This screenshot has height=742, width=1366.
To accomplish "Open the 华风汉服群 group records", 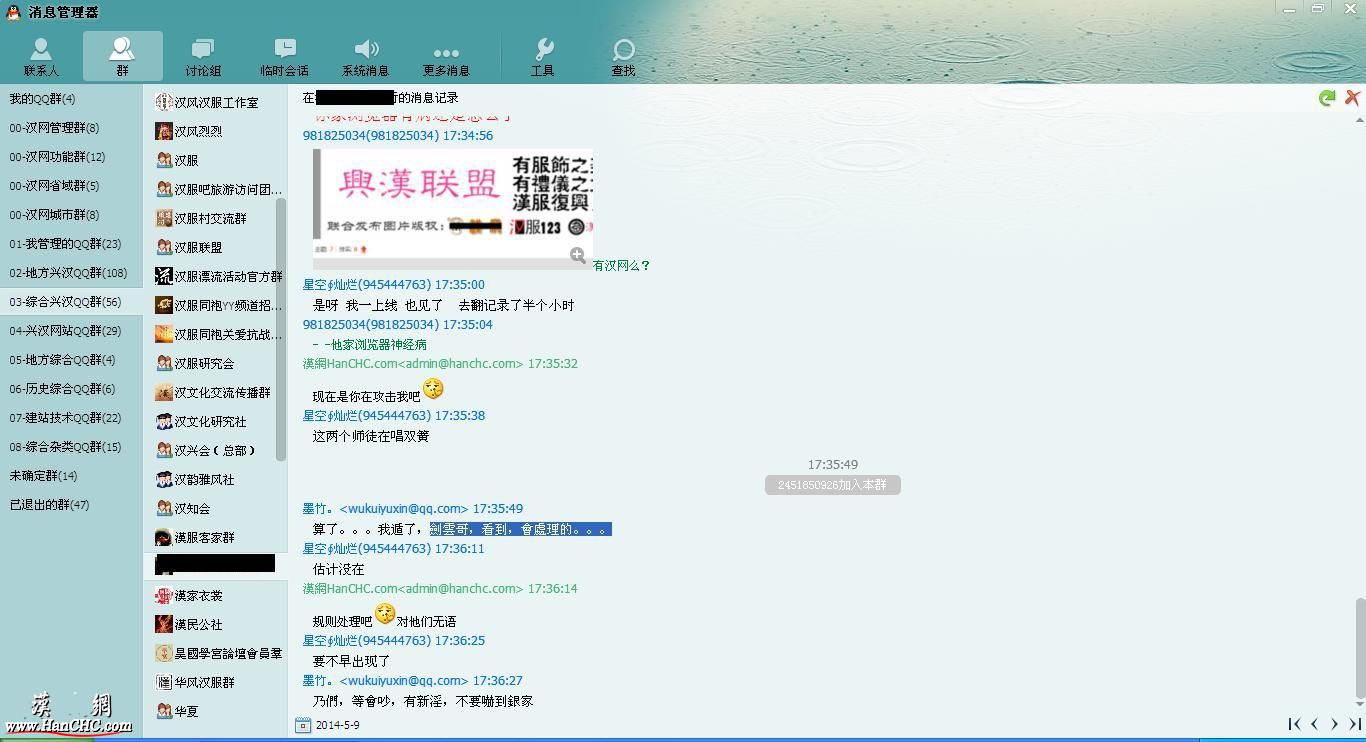I will point(204,682).
